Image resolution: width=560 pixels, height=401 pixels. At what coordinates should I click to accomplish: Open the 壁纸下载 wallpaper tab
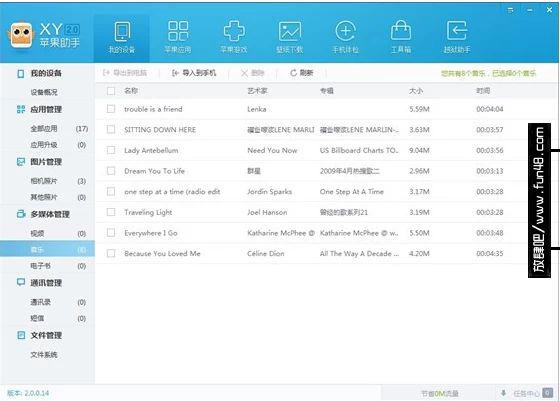pyautogui.click(x=290, y=38)
